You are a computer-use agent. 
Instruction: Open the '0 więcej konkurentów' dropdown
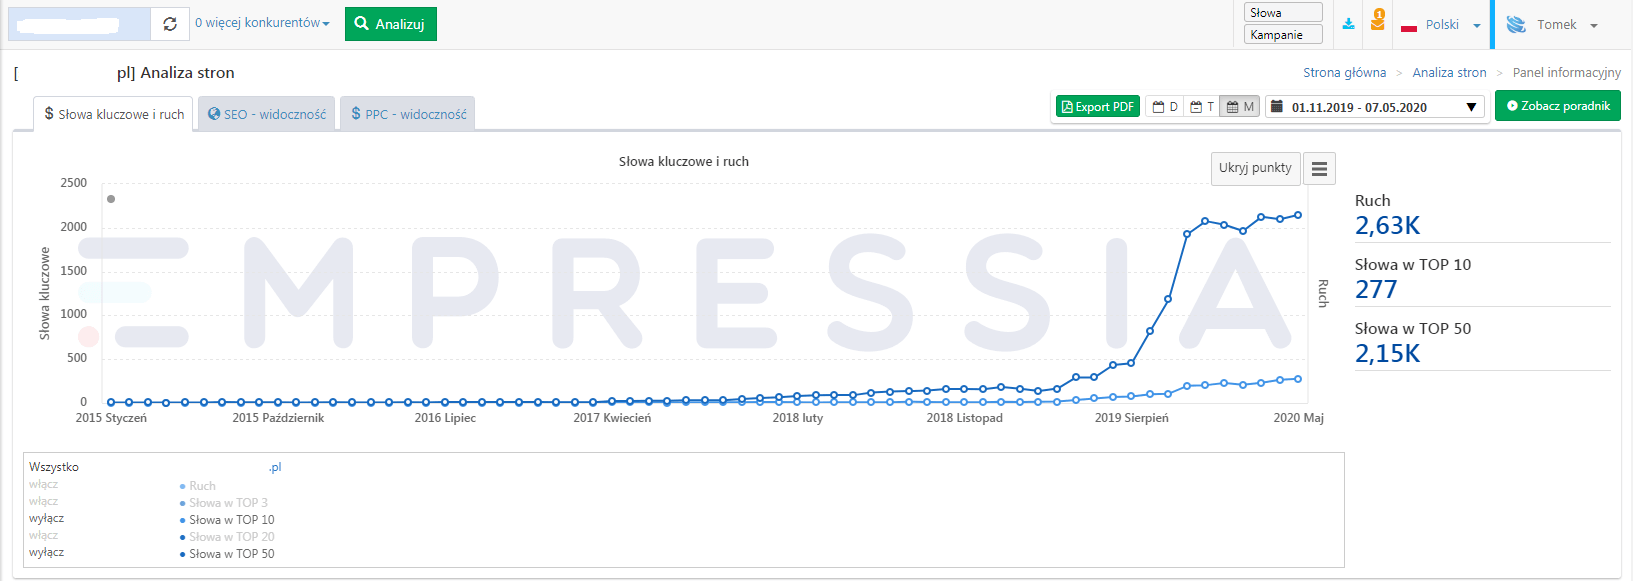click(x=262, y=23)
